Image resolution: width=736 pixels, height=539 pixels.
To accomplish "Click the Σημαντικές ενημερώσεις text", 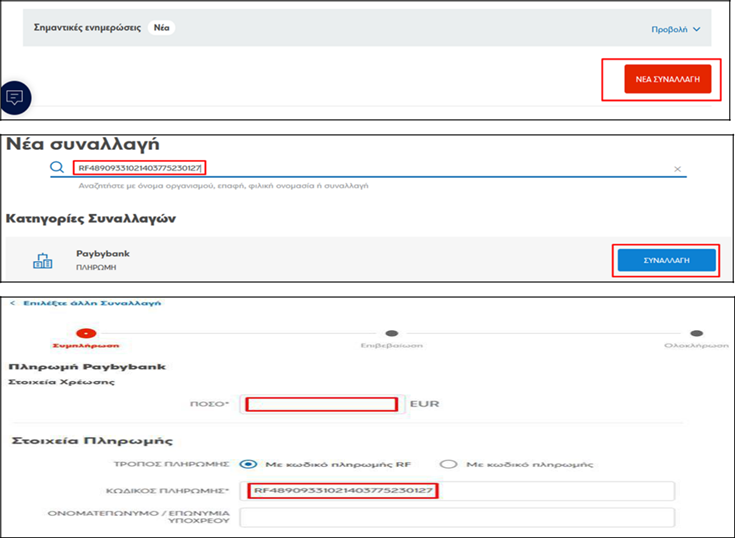I will point(87,28).
